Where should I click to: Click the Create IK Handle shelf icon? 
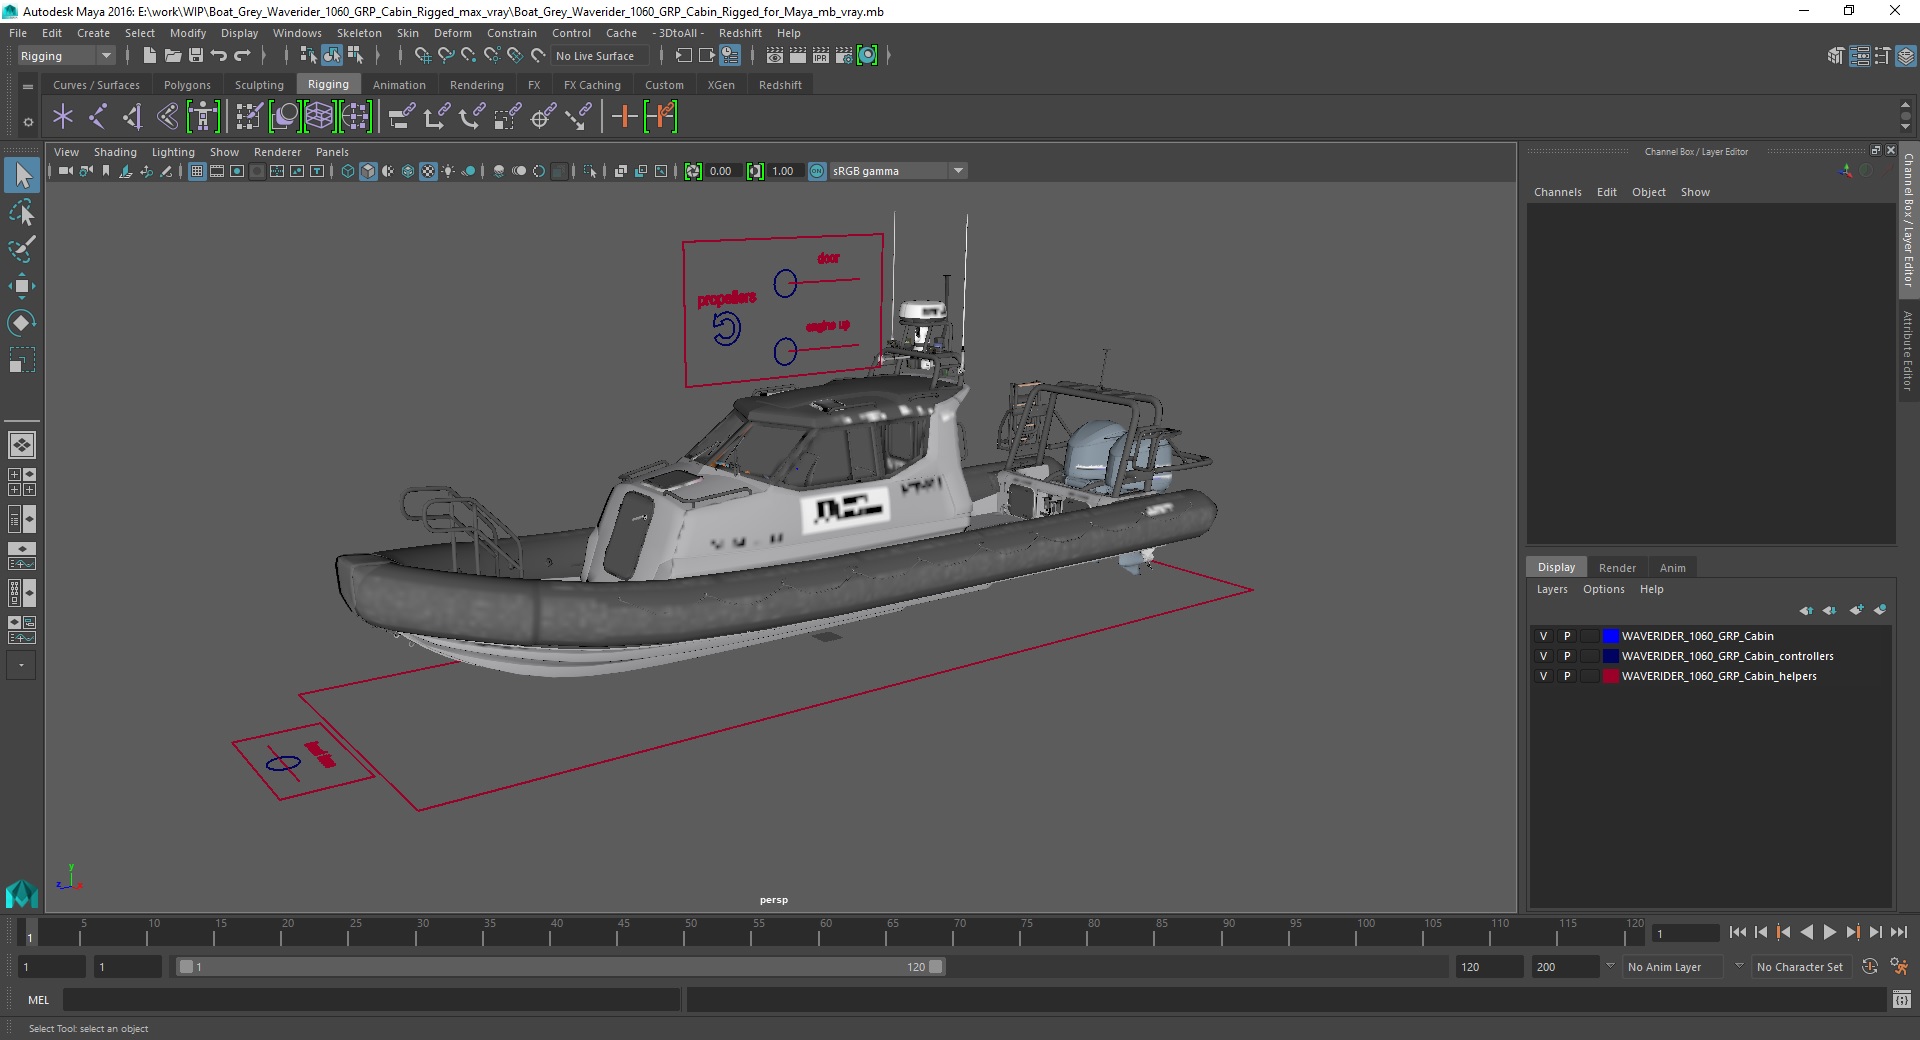tap(133, 117)
